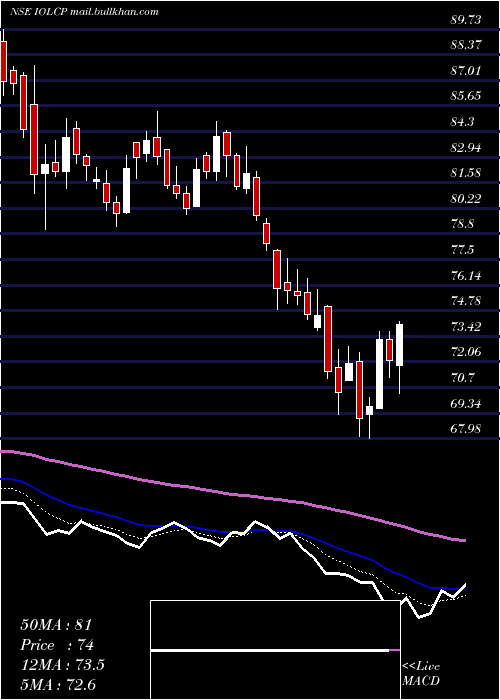Click the 89.73 price axis label
Viewport: 500px width, 700px height.
coord(467,20)
